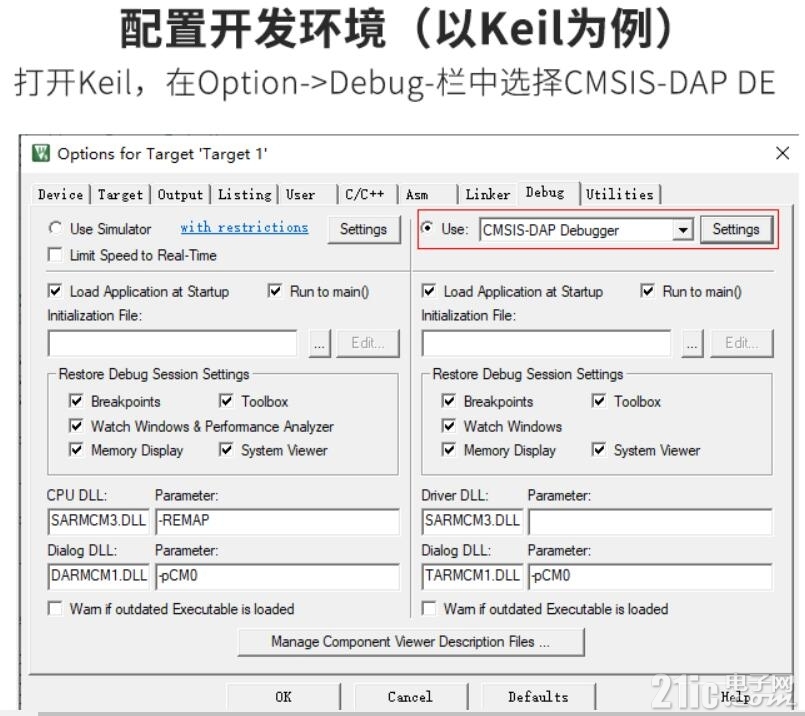
Task: Open the Help button
Action: (736, 697)
